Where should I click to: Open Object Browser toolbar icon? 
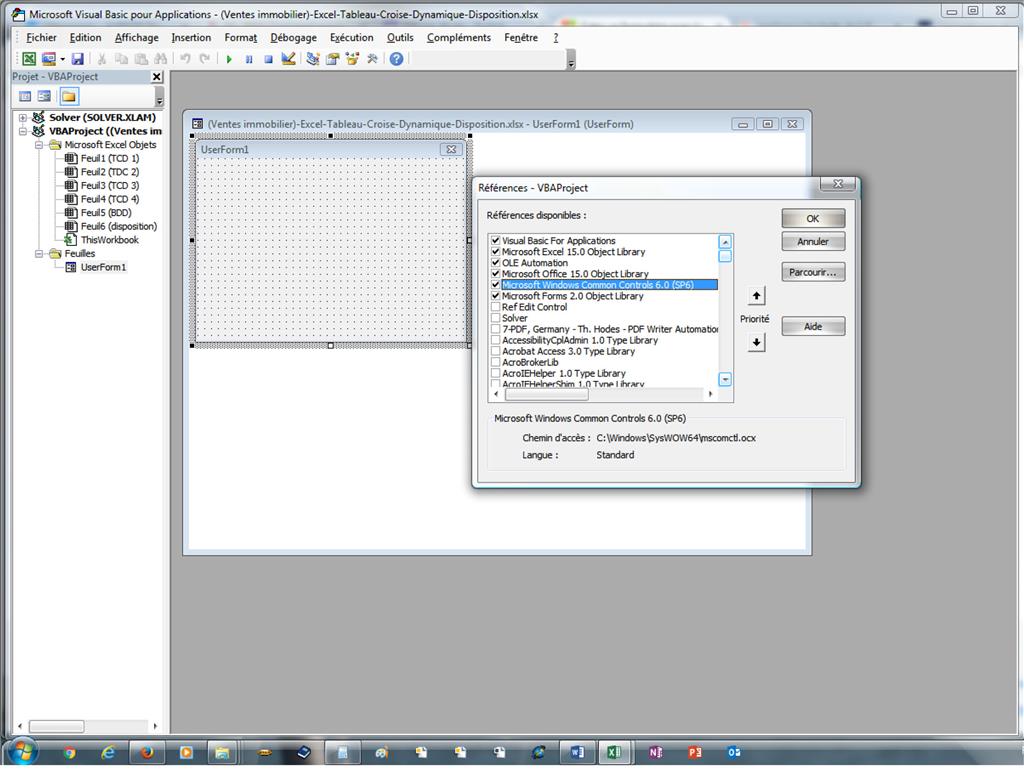point(353,59)
